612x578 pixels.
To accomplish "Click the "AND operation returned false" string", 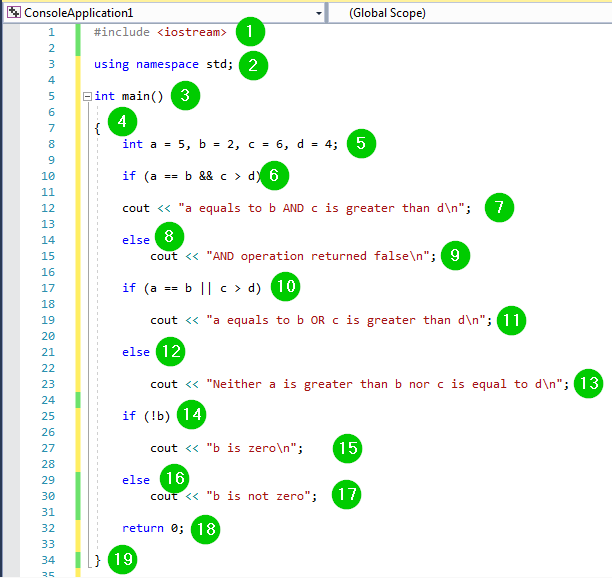I will coord(319,256).
